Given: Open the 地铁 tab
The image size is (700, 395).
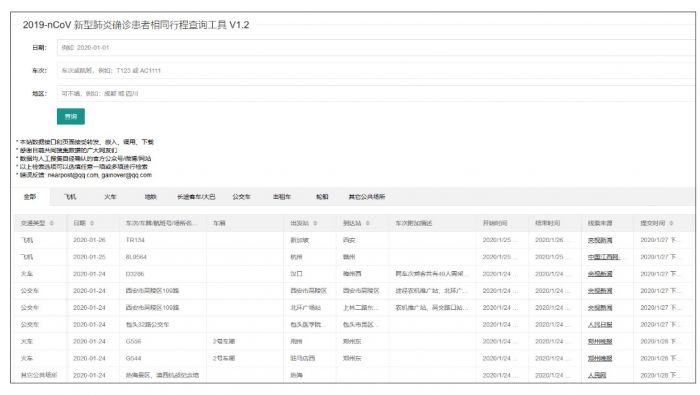Looking at the screenshot, I should pos(150,197).
